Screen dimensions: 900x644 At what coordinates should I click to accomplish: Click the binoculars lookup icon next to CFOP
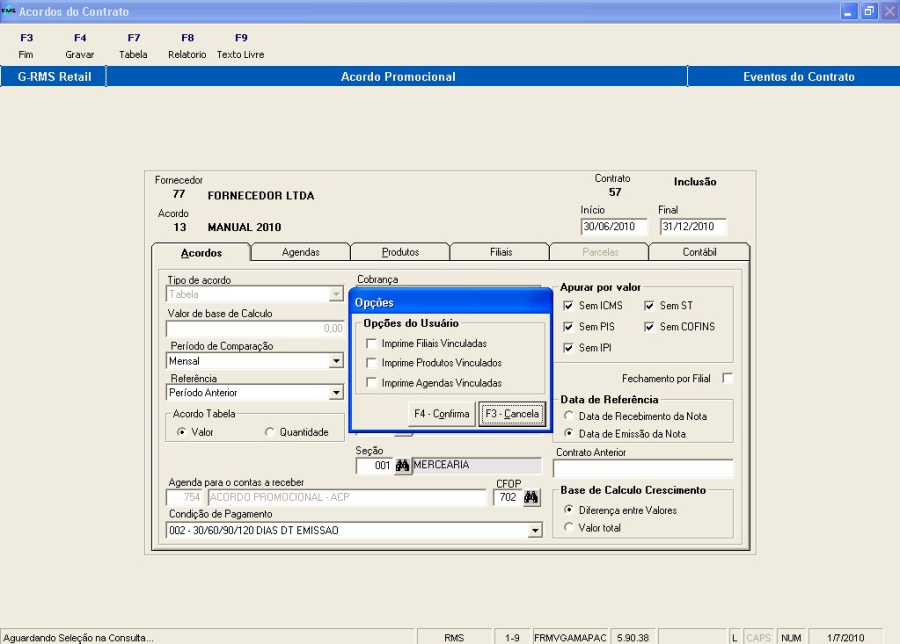531,498
